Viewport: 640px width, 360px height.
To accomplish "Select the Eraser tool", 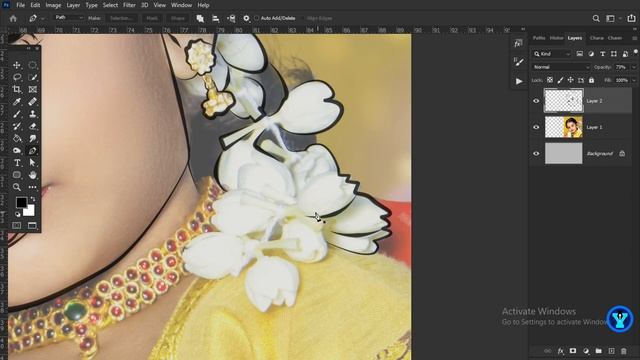I will (33, 126).
